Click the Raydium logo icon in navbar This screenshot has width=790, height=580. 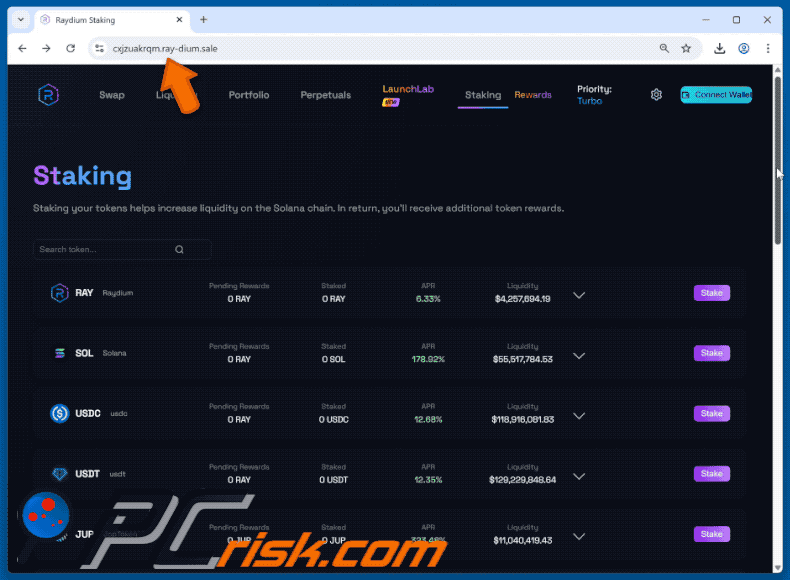48,95
